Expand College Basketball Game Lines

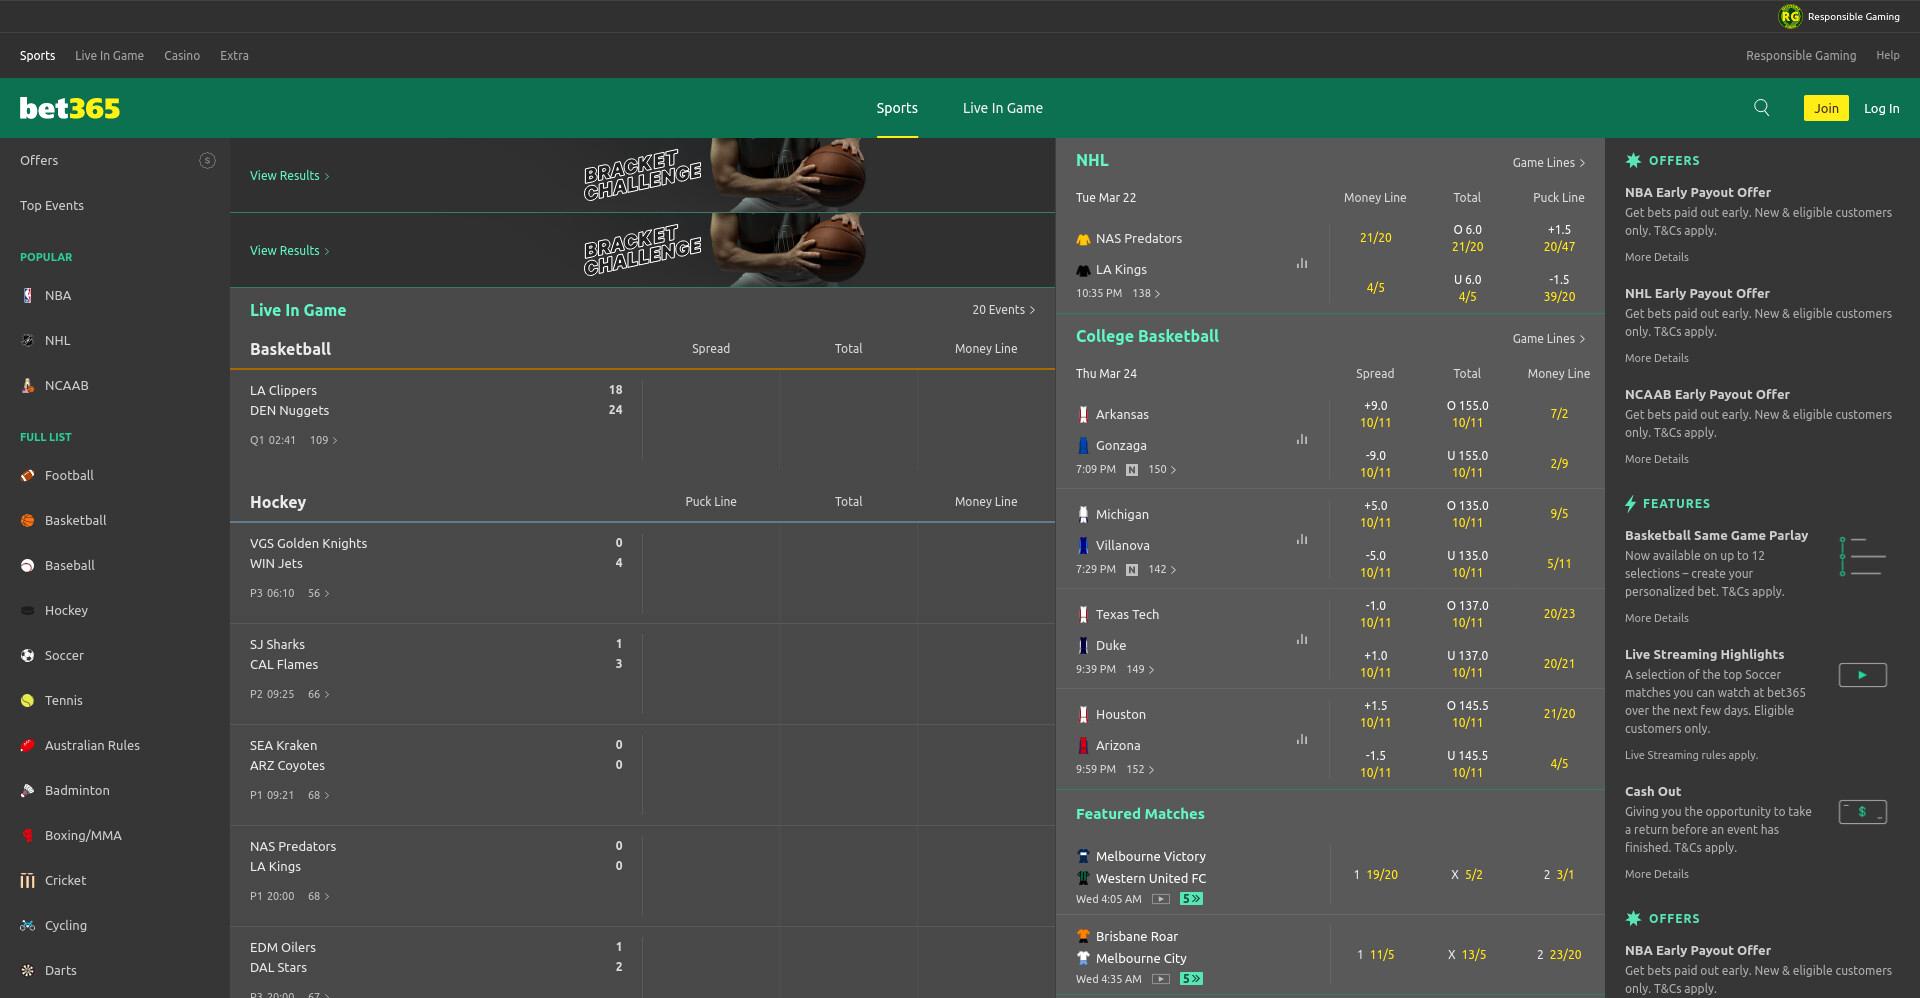pyautogui.click(x=1548, y=339)
